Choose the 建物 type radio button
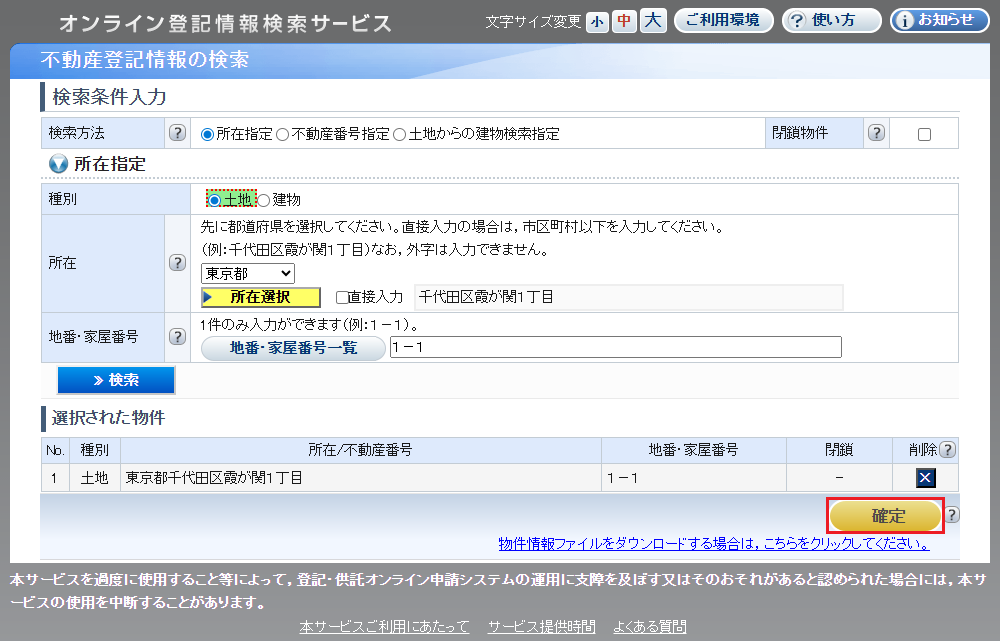This screenshot has height=641, width=1000. click(264, 200)
